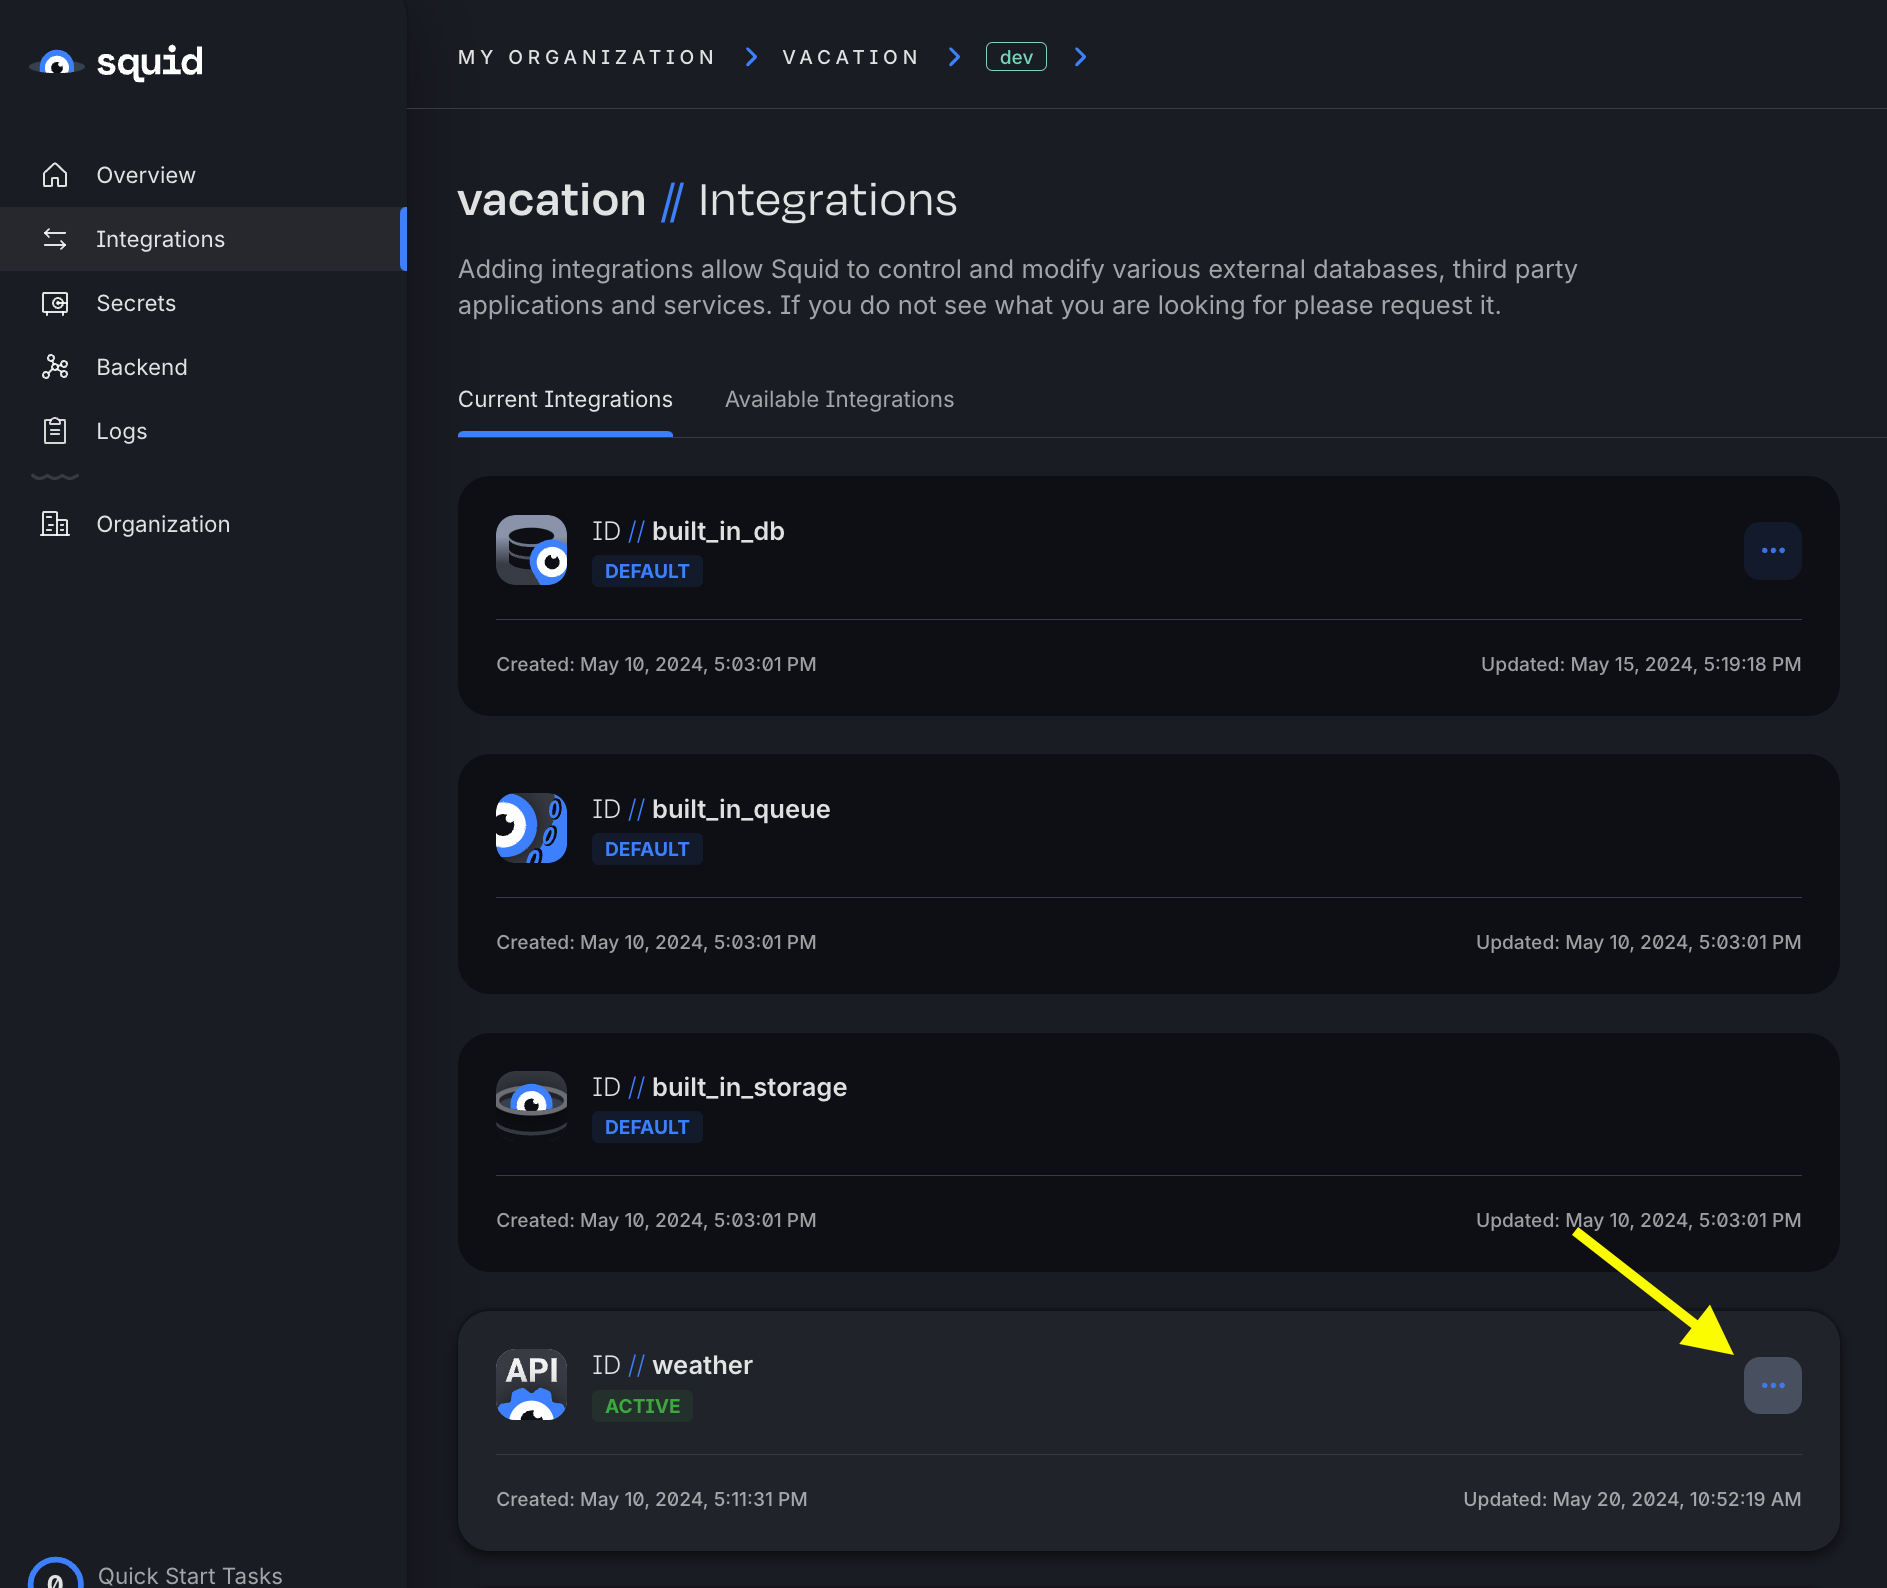Click the weather API integration icon
This screenshot has height=1588, width=1887.
(531, 1385)
